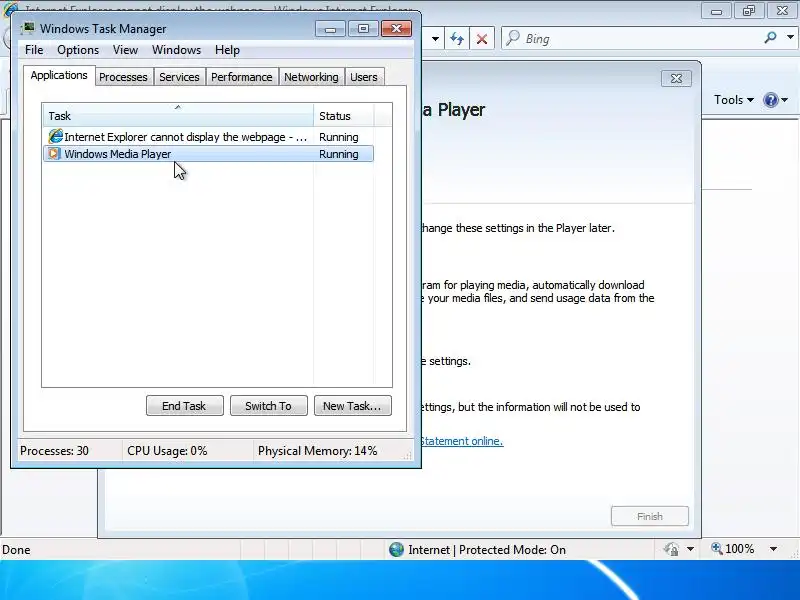Open the View menu in Task Manager
This screenshot has width=800, height=600.
click(125, 50)
